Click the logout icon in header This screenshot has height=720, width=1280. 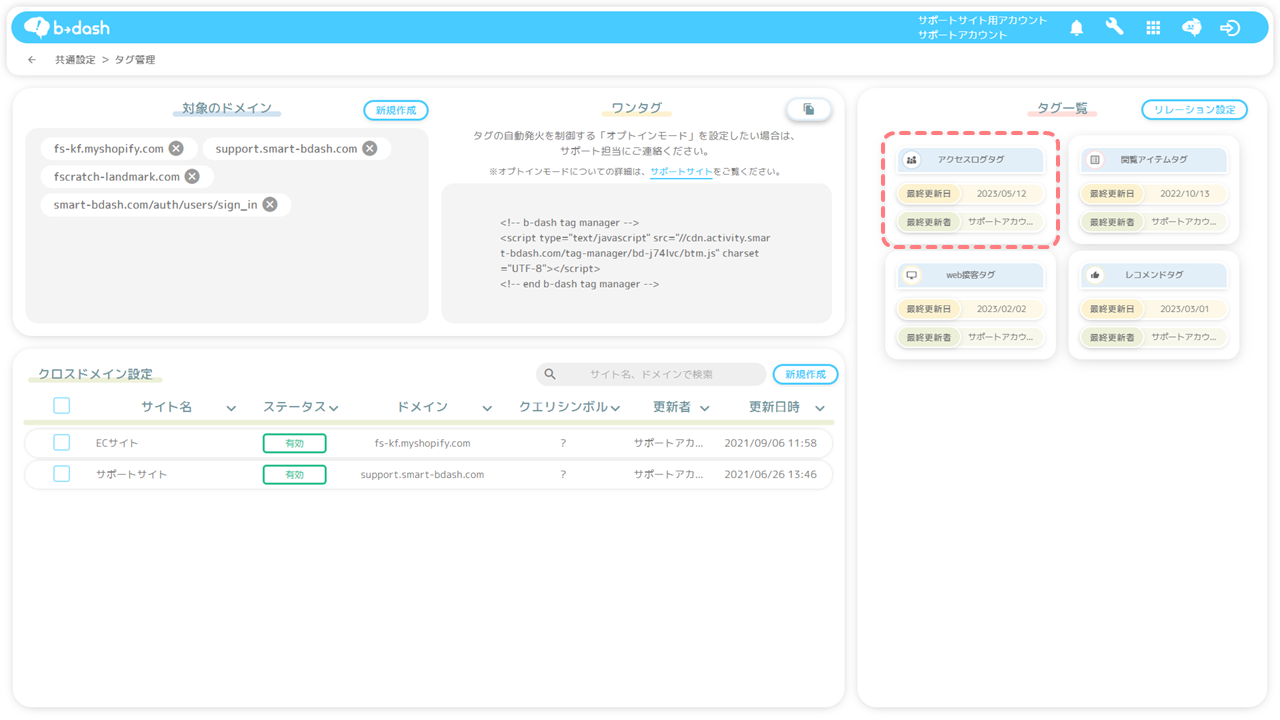tap(1230, 28)
